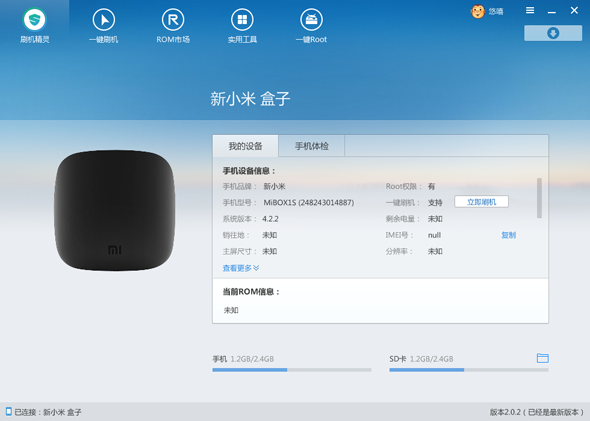The height and width of the screenshot is (421, 590).
Task: Open 实用工具 grid icon
Action: click(x=242, y=20)
